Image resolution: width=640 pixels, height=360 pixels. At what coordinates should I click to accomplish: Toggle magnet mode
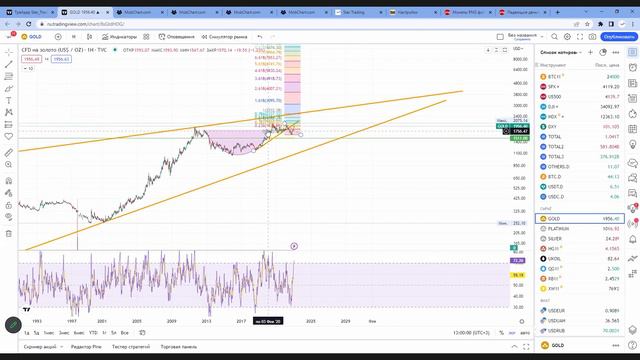point(9,181)
